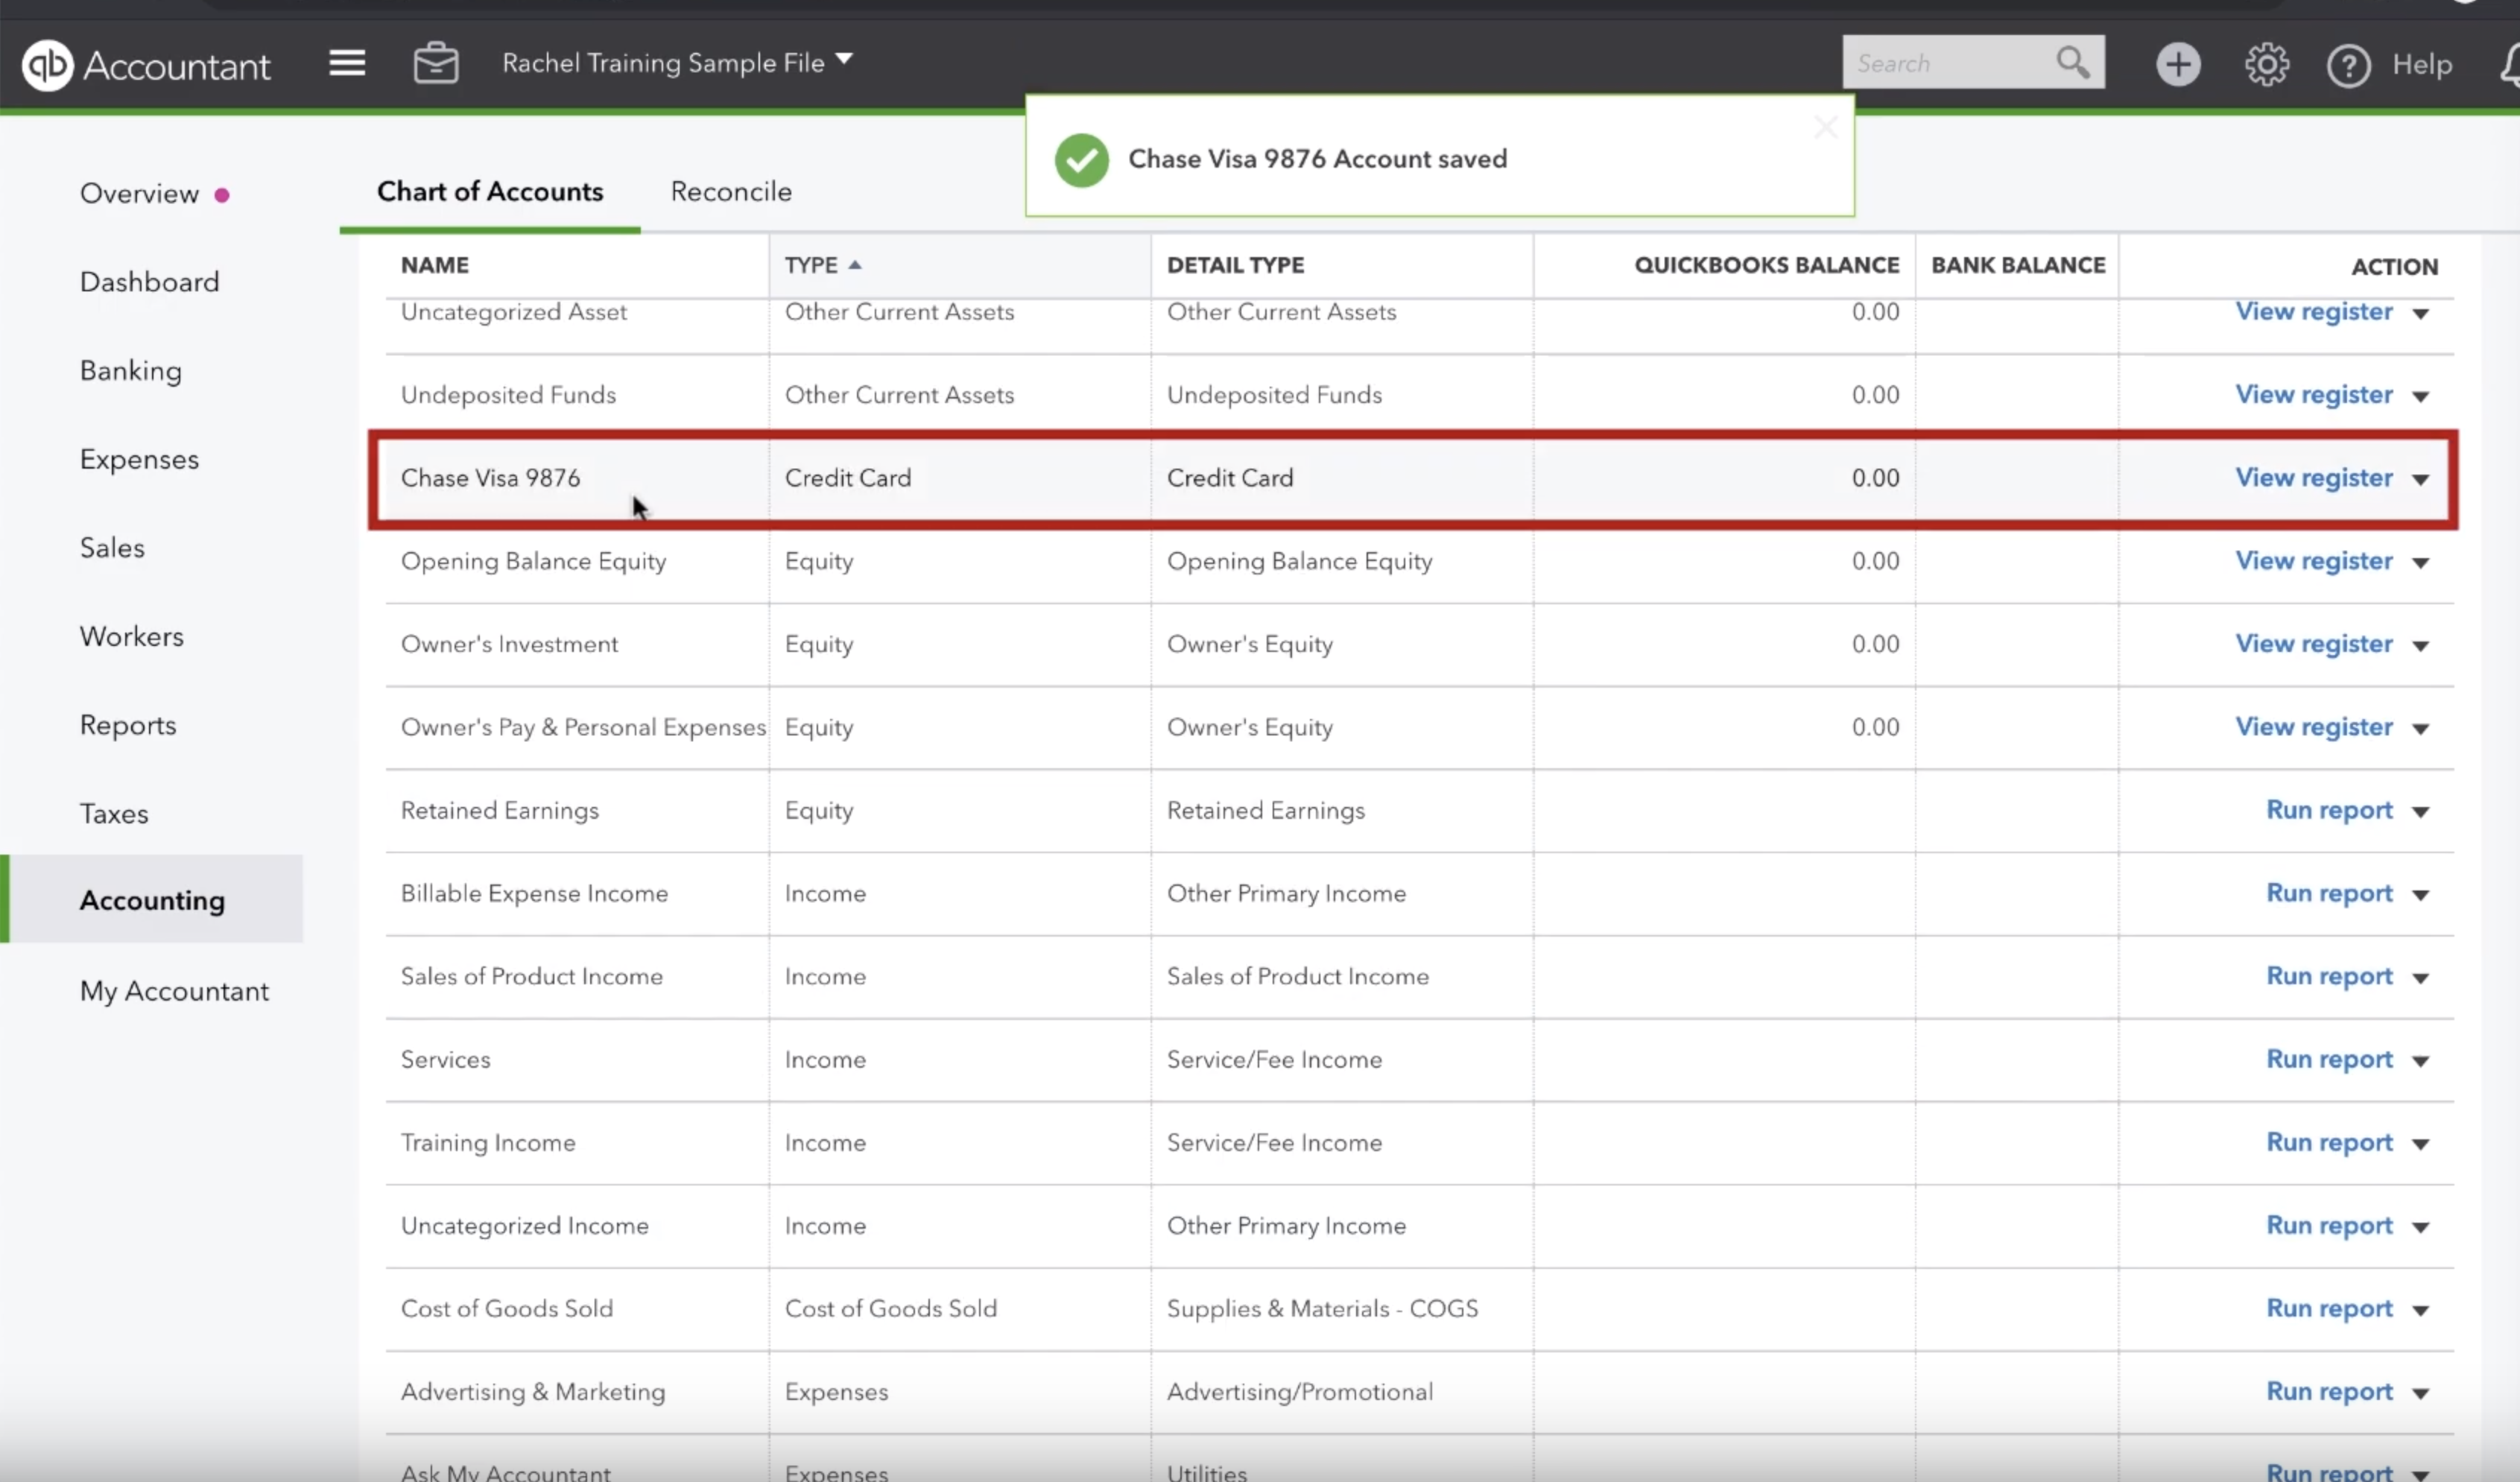View register for Opening Balance Equity
Viewport: 2520px width, 1482px height.
[2313, 561]
